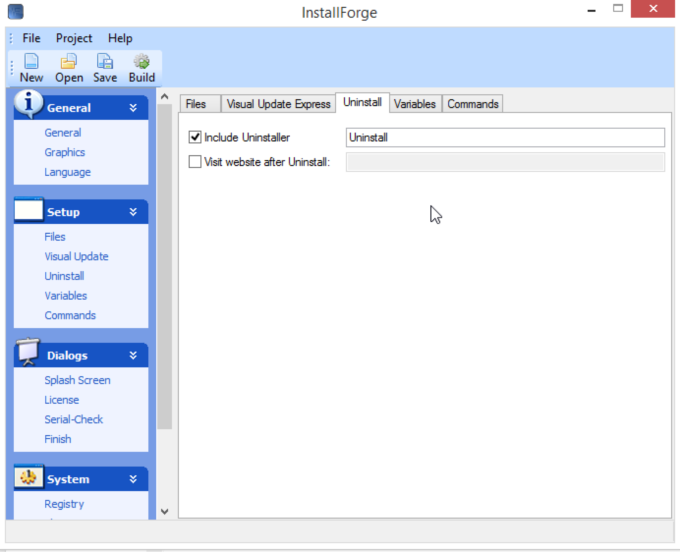Close the InstallForge window
680x552 pixels.
(653, 9)
